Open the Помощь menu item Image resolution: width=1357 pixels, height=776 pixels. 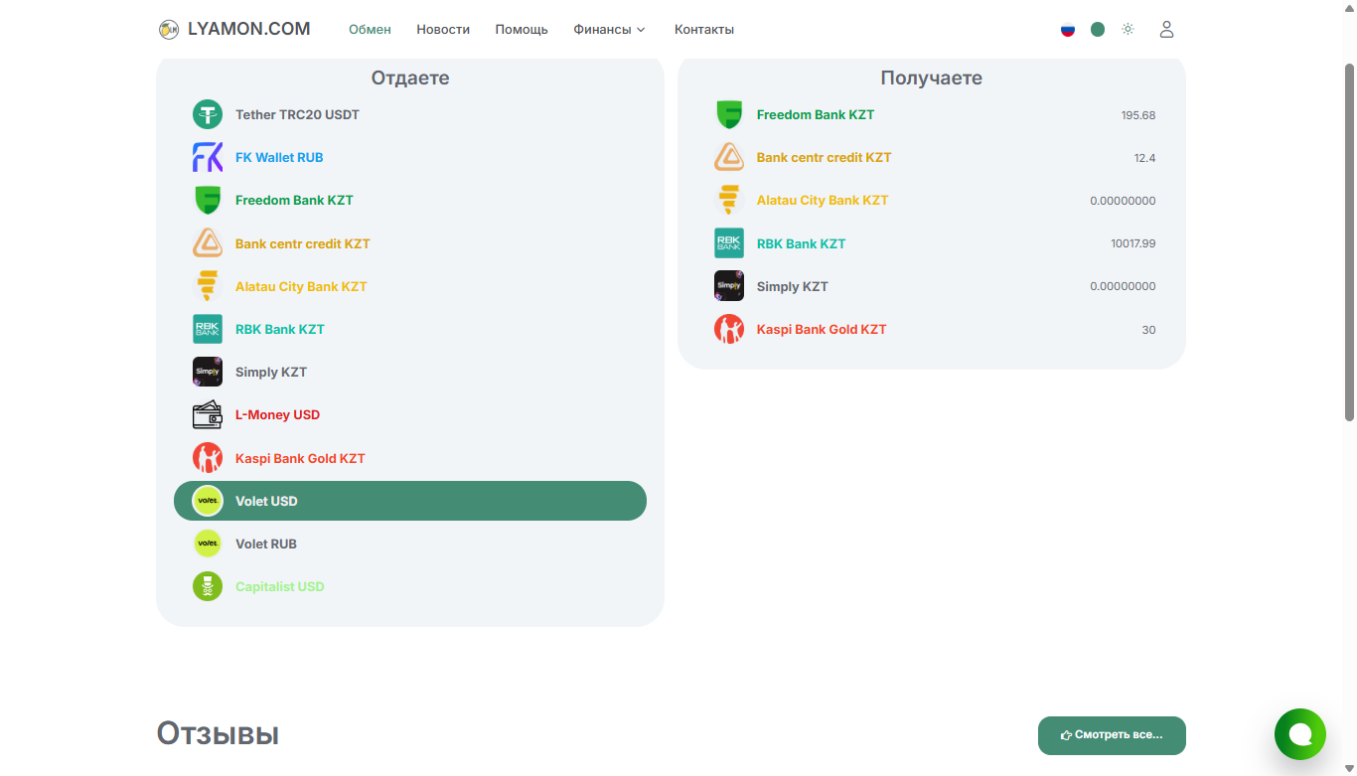tap(521, 30)
